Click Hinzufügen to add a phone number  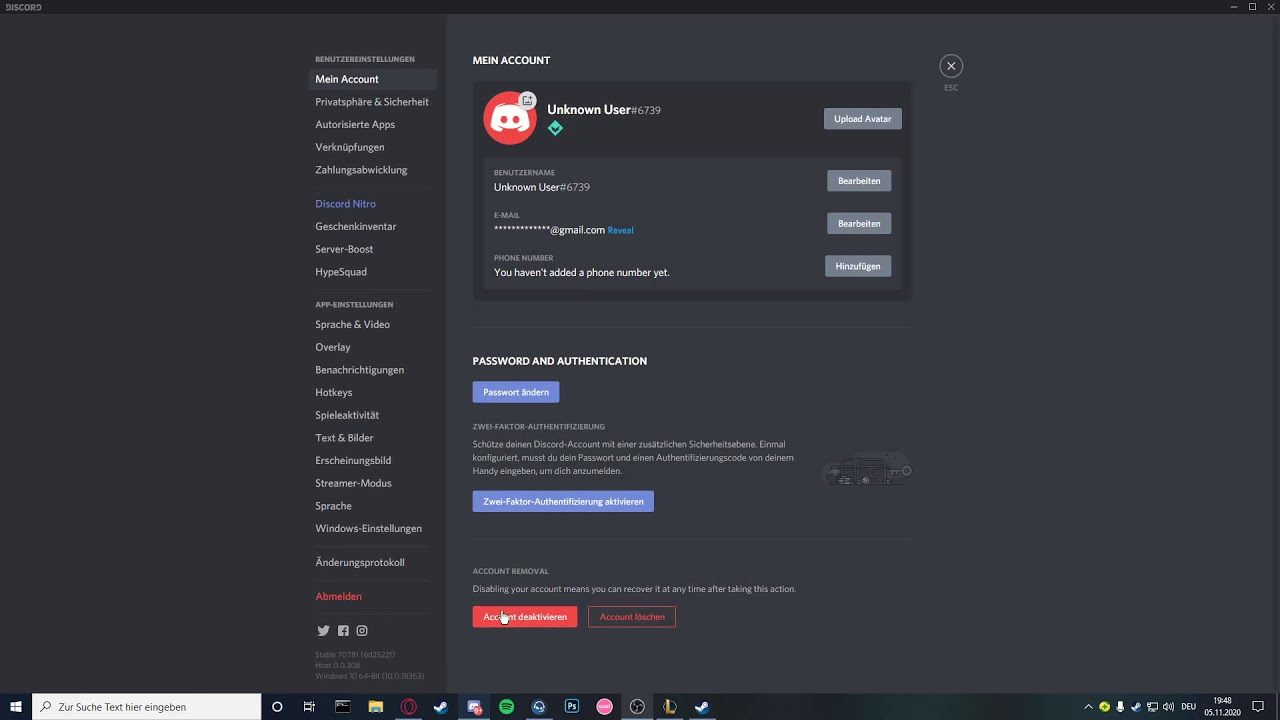[858, 266]
